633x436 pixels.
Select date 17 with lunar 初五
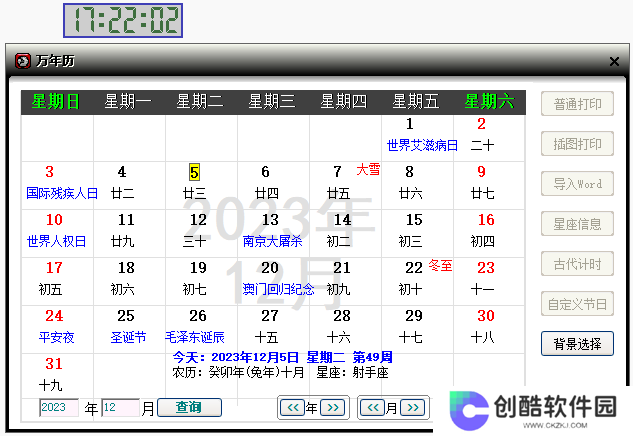[57, 279]
